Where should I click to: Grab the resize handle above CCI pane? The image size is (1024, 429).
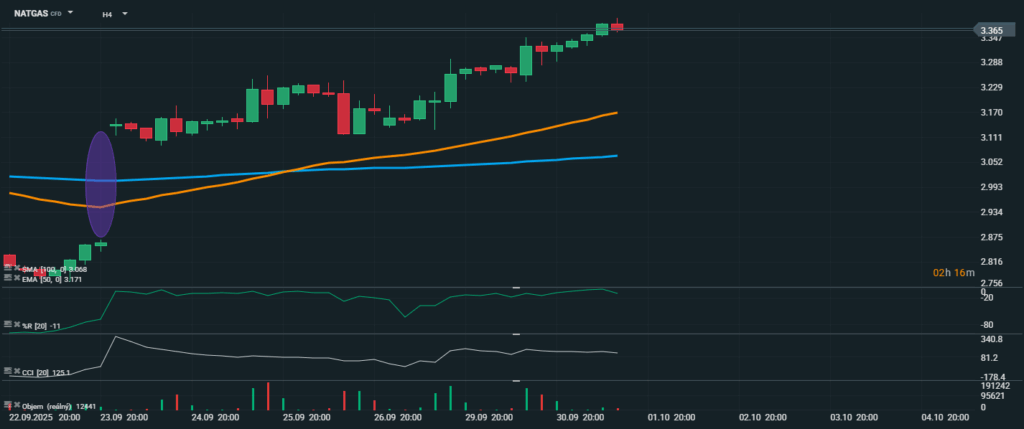coord(517,334)
